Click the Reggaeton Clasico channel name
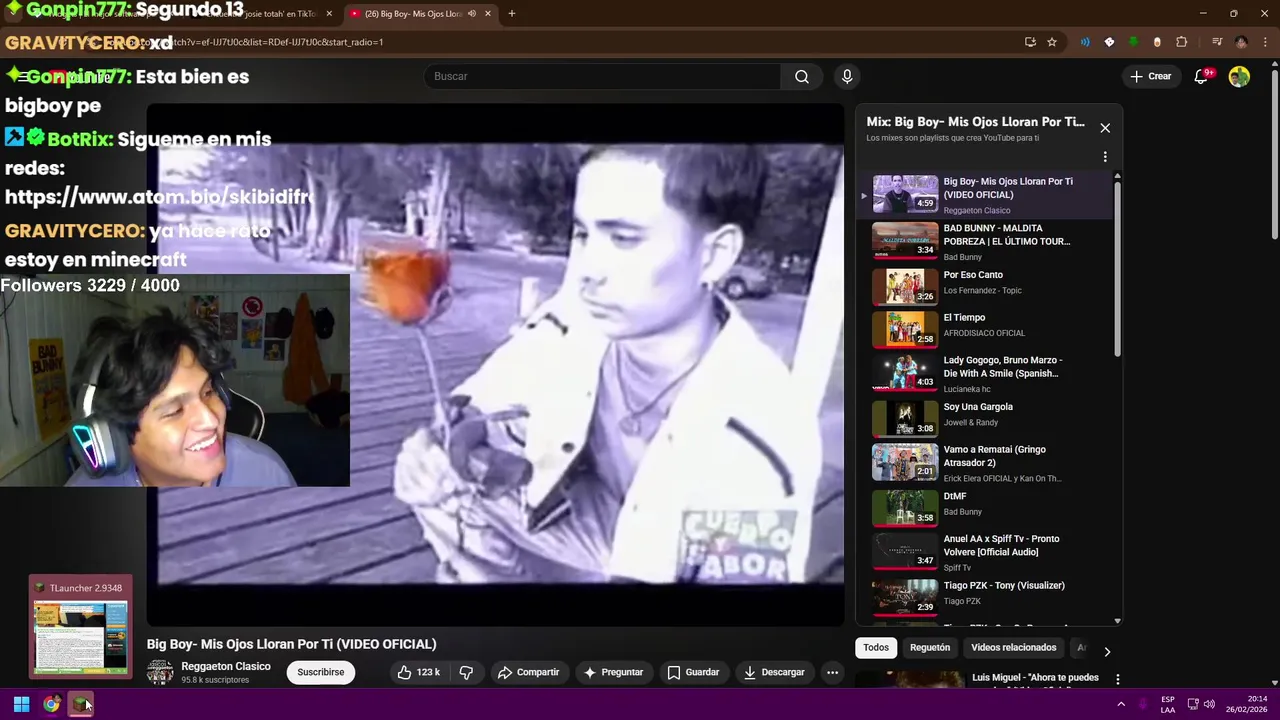Viewport: 1280px width, 720px height. pyautogui.click(x=226, y=666)
